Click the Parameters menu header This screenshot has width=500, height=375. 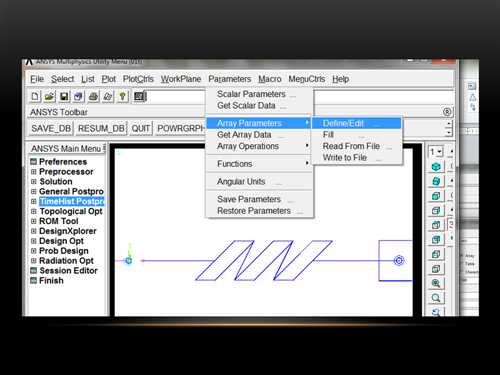230,79
